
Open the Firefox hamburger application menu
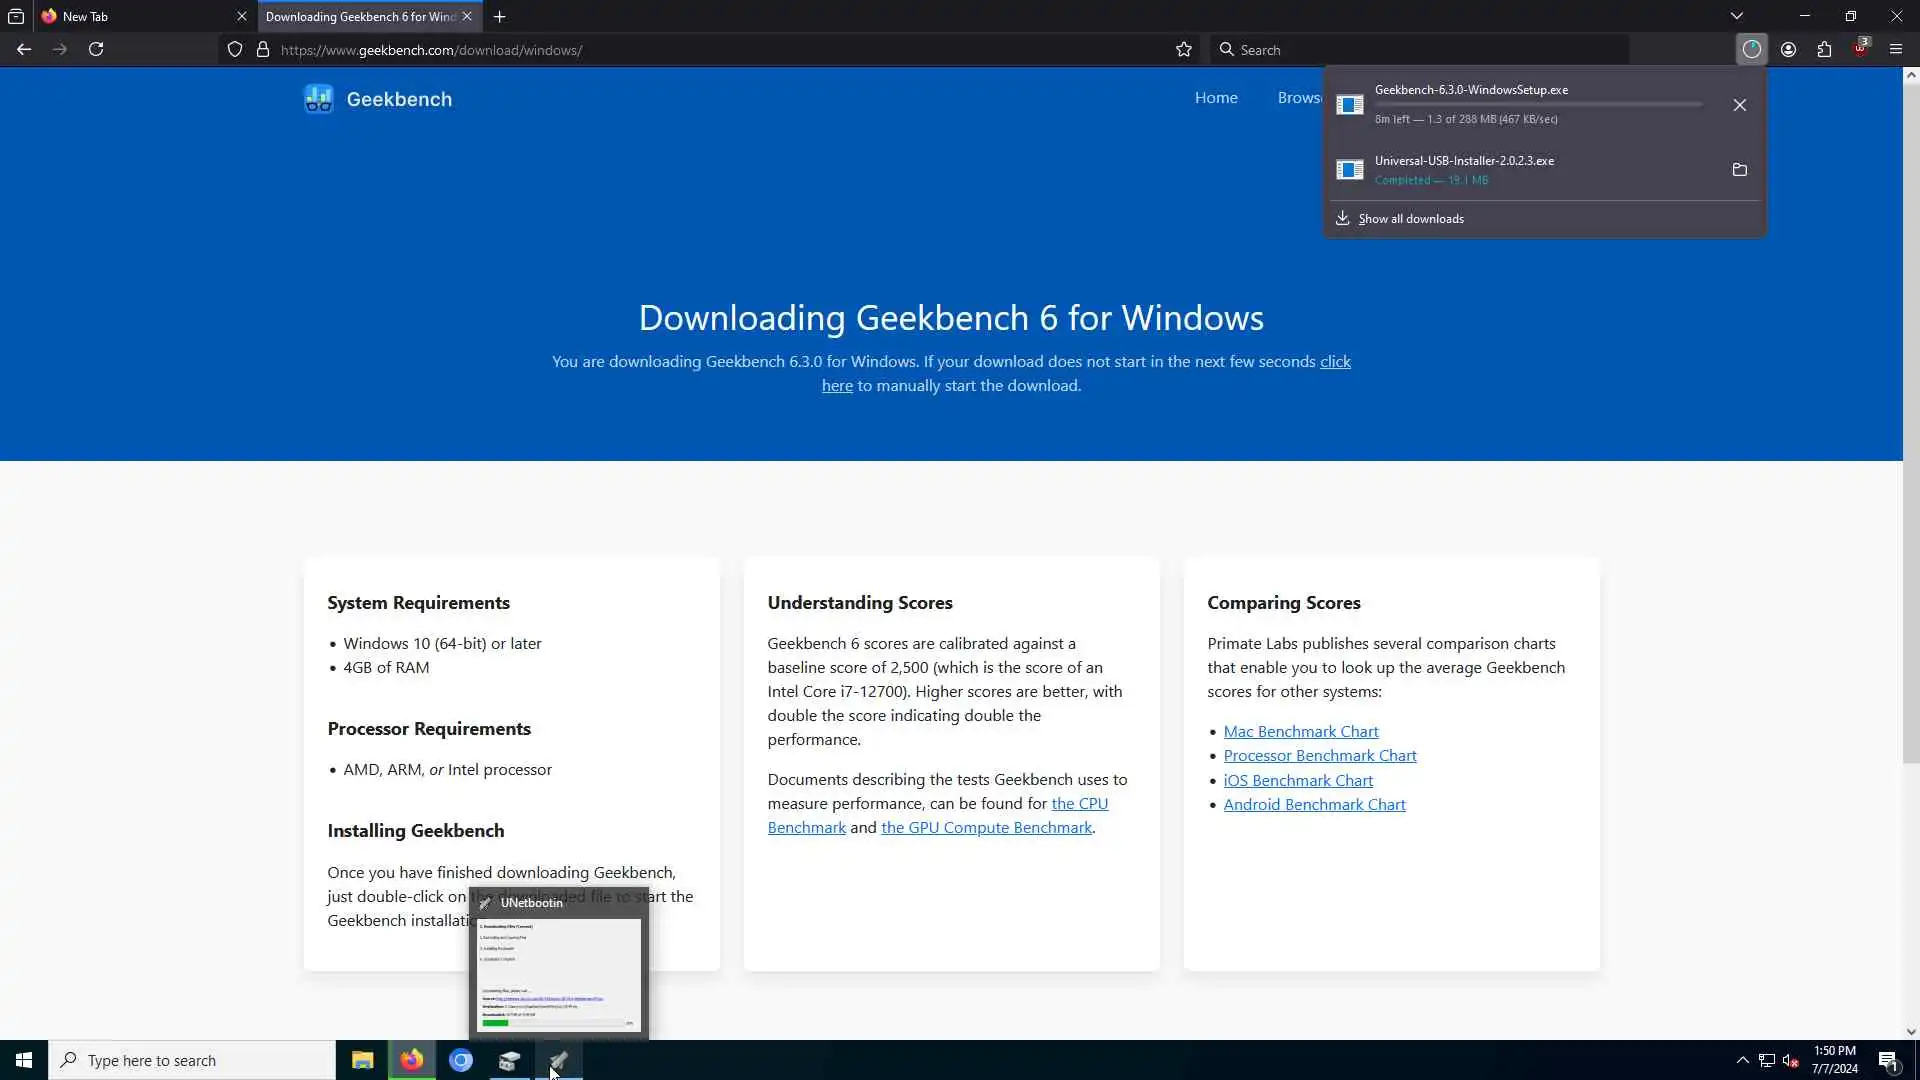click(1896, 49)
